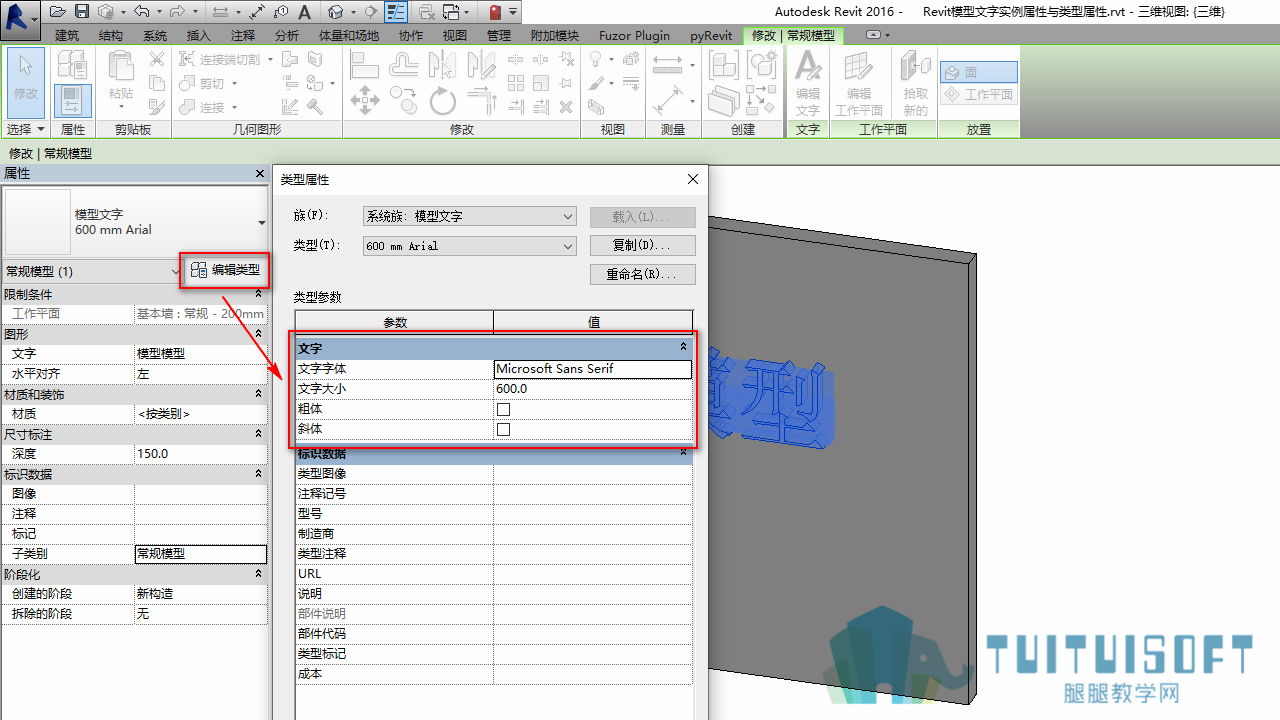Image resolution: width=1280 pixels, height=720 pixels.
Task: Toggle the Bold (粗体) checkbox
Action: pyautogui.click(x=504, y=409)
